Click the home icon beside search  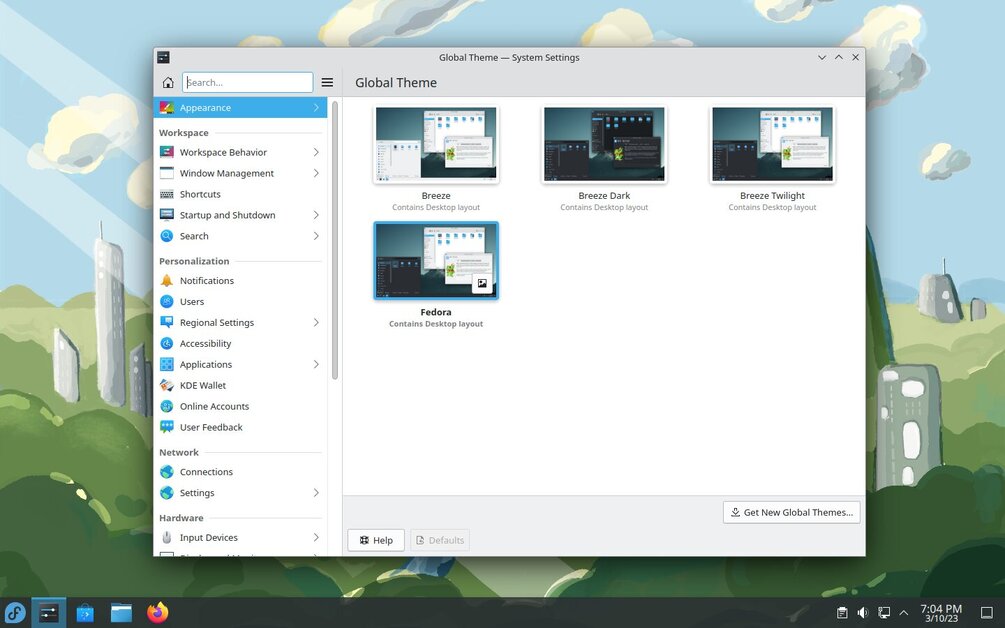[168, 83]
